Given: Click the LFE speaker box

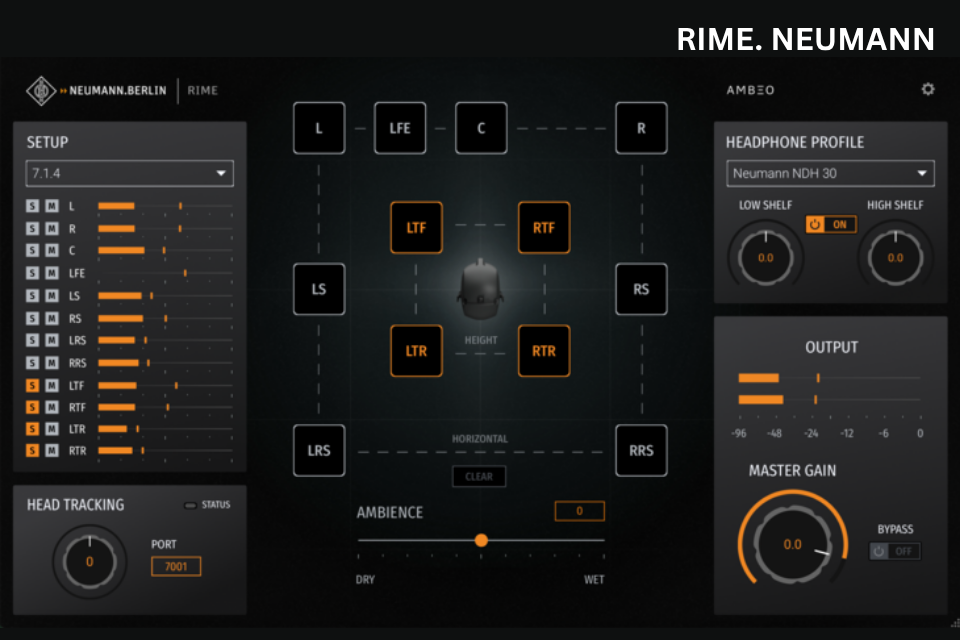Looking at the screenshot, I should click(x=400, y=128).
